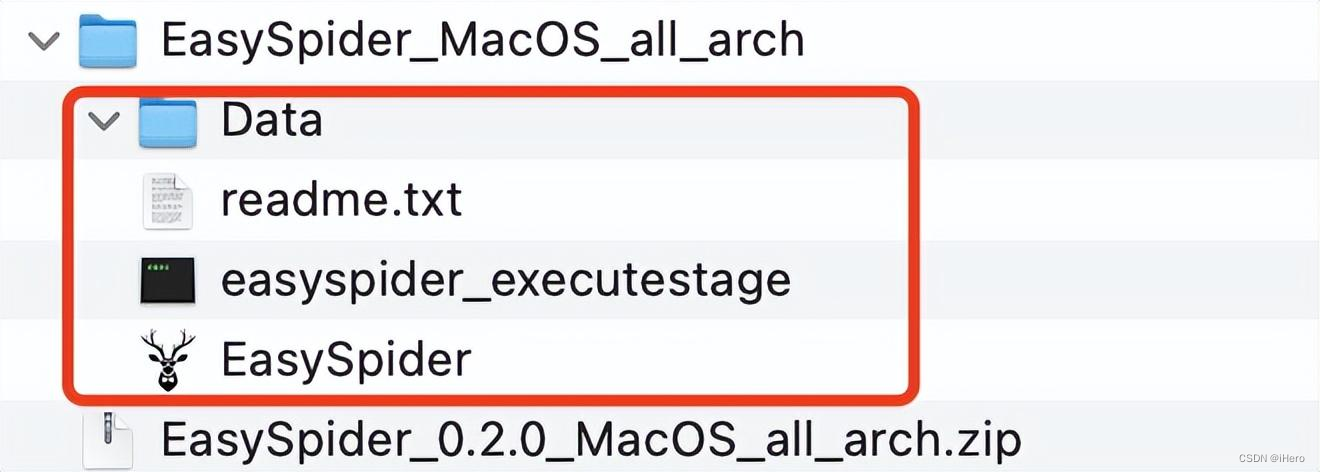The height and width of the screenshot is (472, 1320).
Task: Select the EasySpider_MacOS_all_arch folder name
Action: (482, 42)
